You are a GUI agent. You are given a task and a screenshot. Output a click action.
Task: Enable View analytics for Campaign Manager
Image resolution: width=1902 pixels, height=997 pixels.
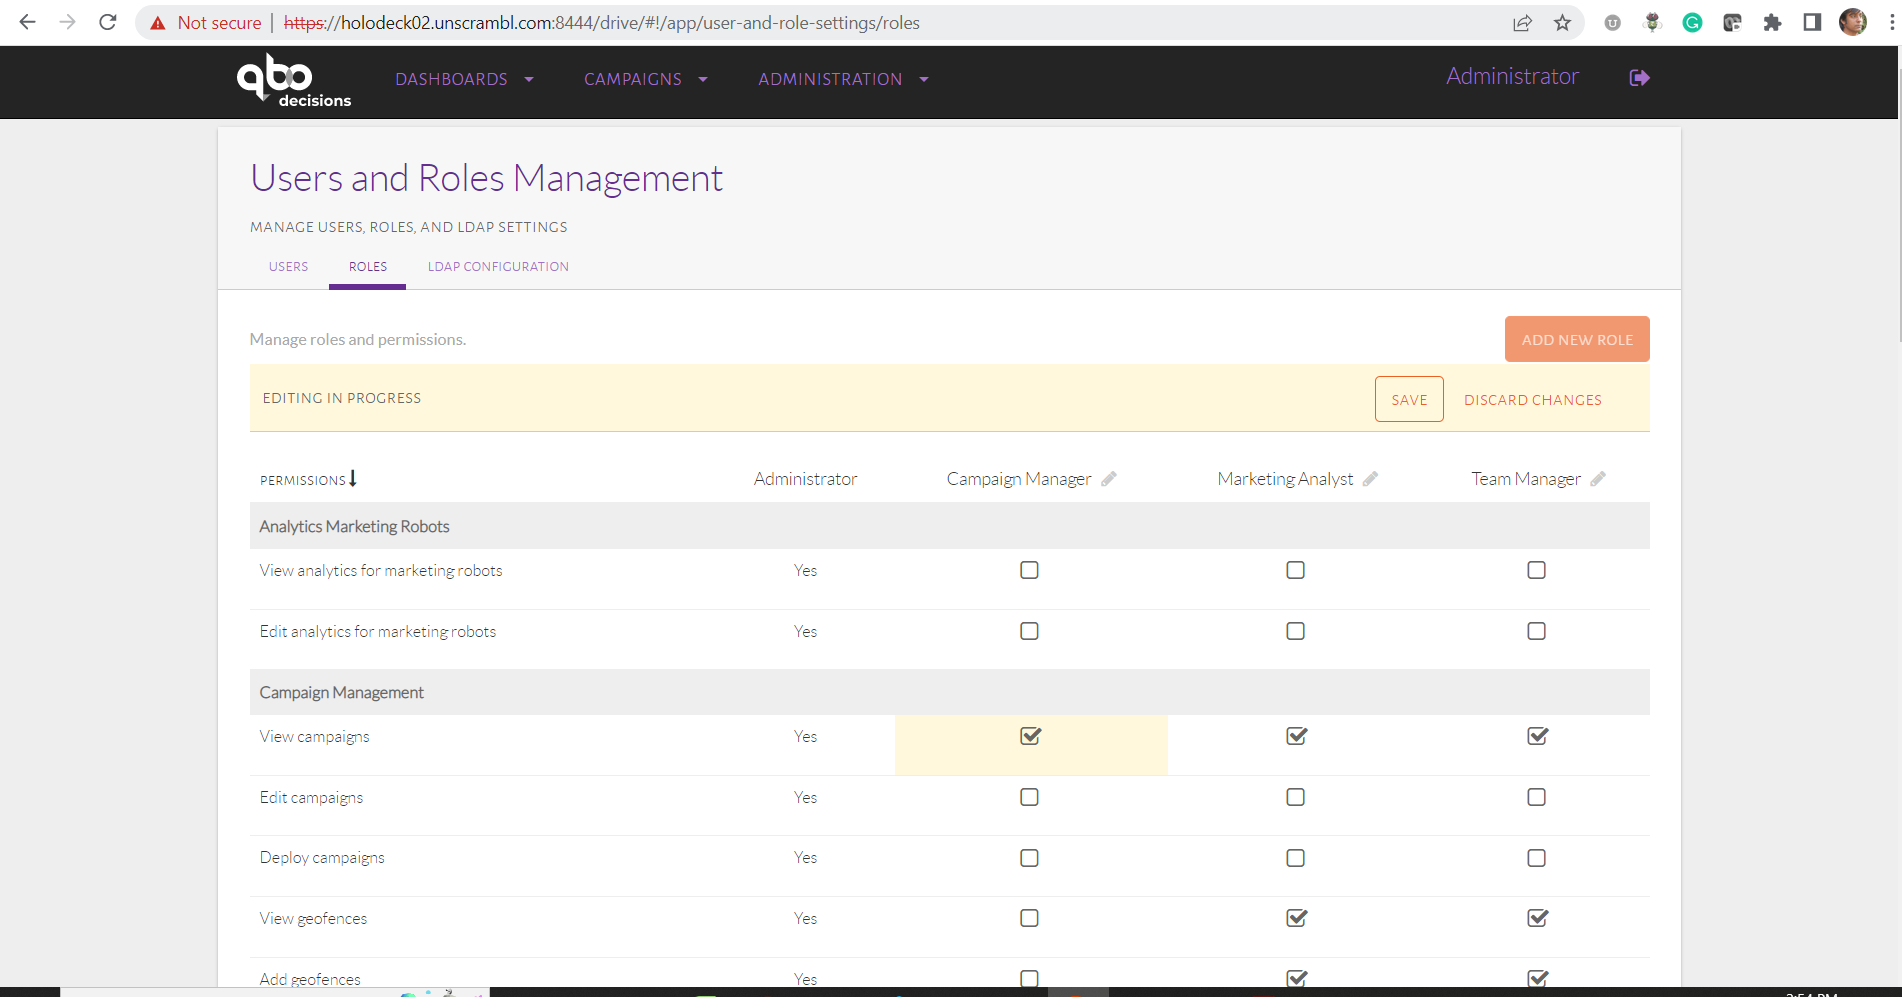point(1029,570)
